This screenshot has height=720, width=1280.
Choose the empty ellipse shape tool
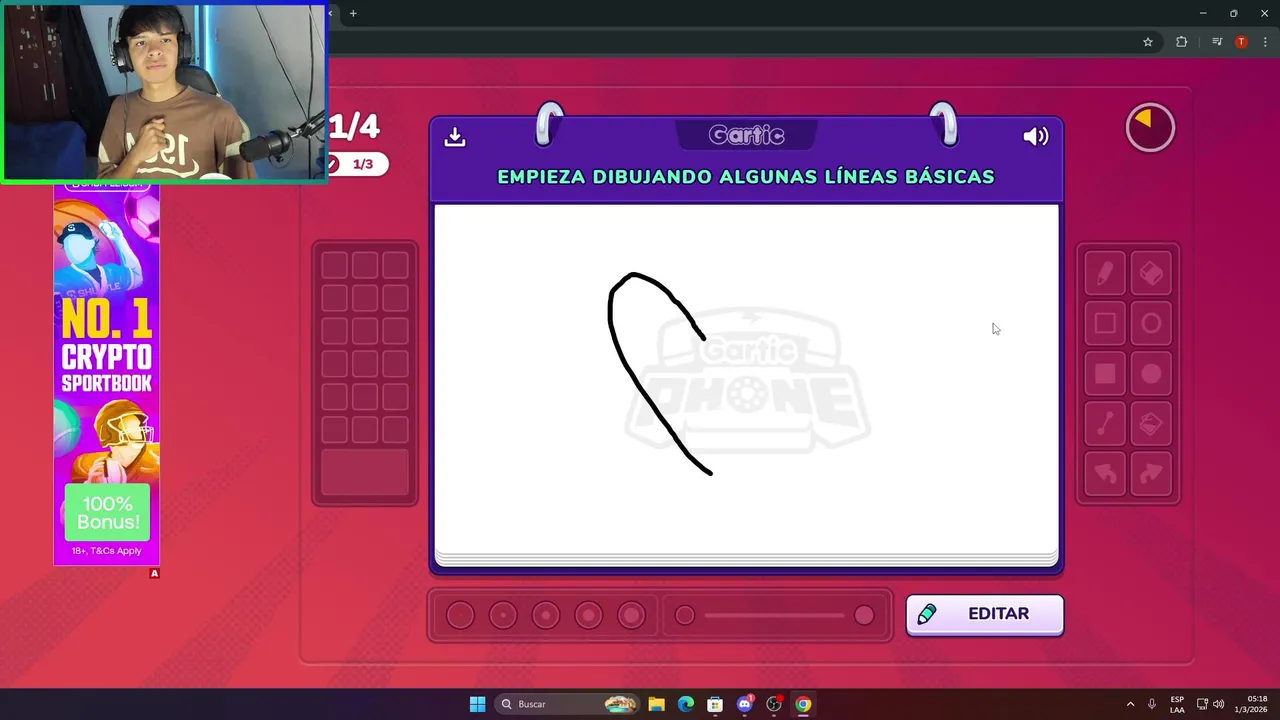[x=1151, y=323]
